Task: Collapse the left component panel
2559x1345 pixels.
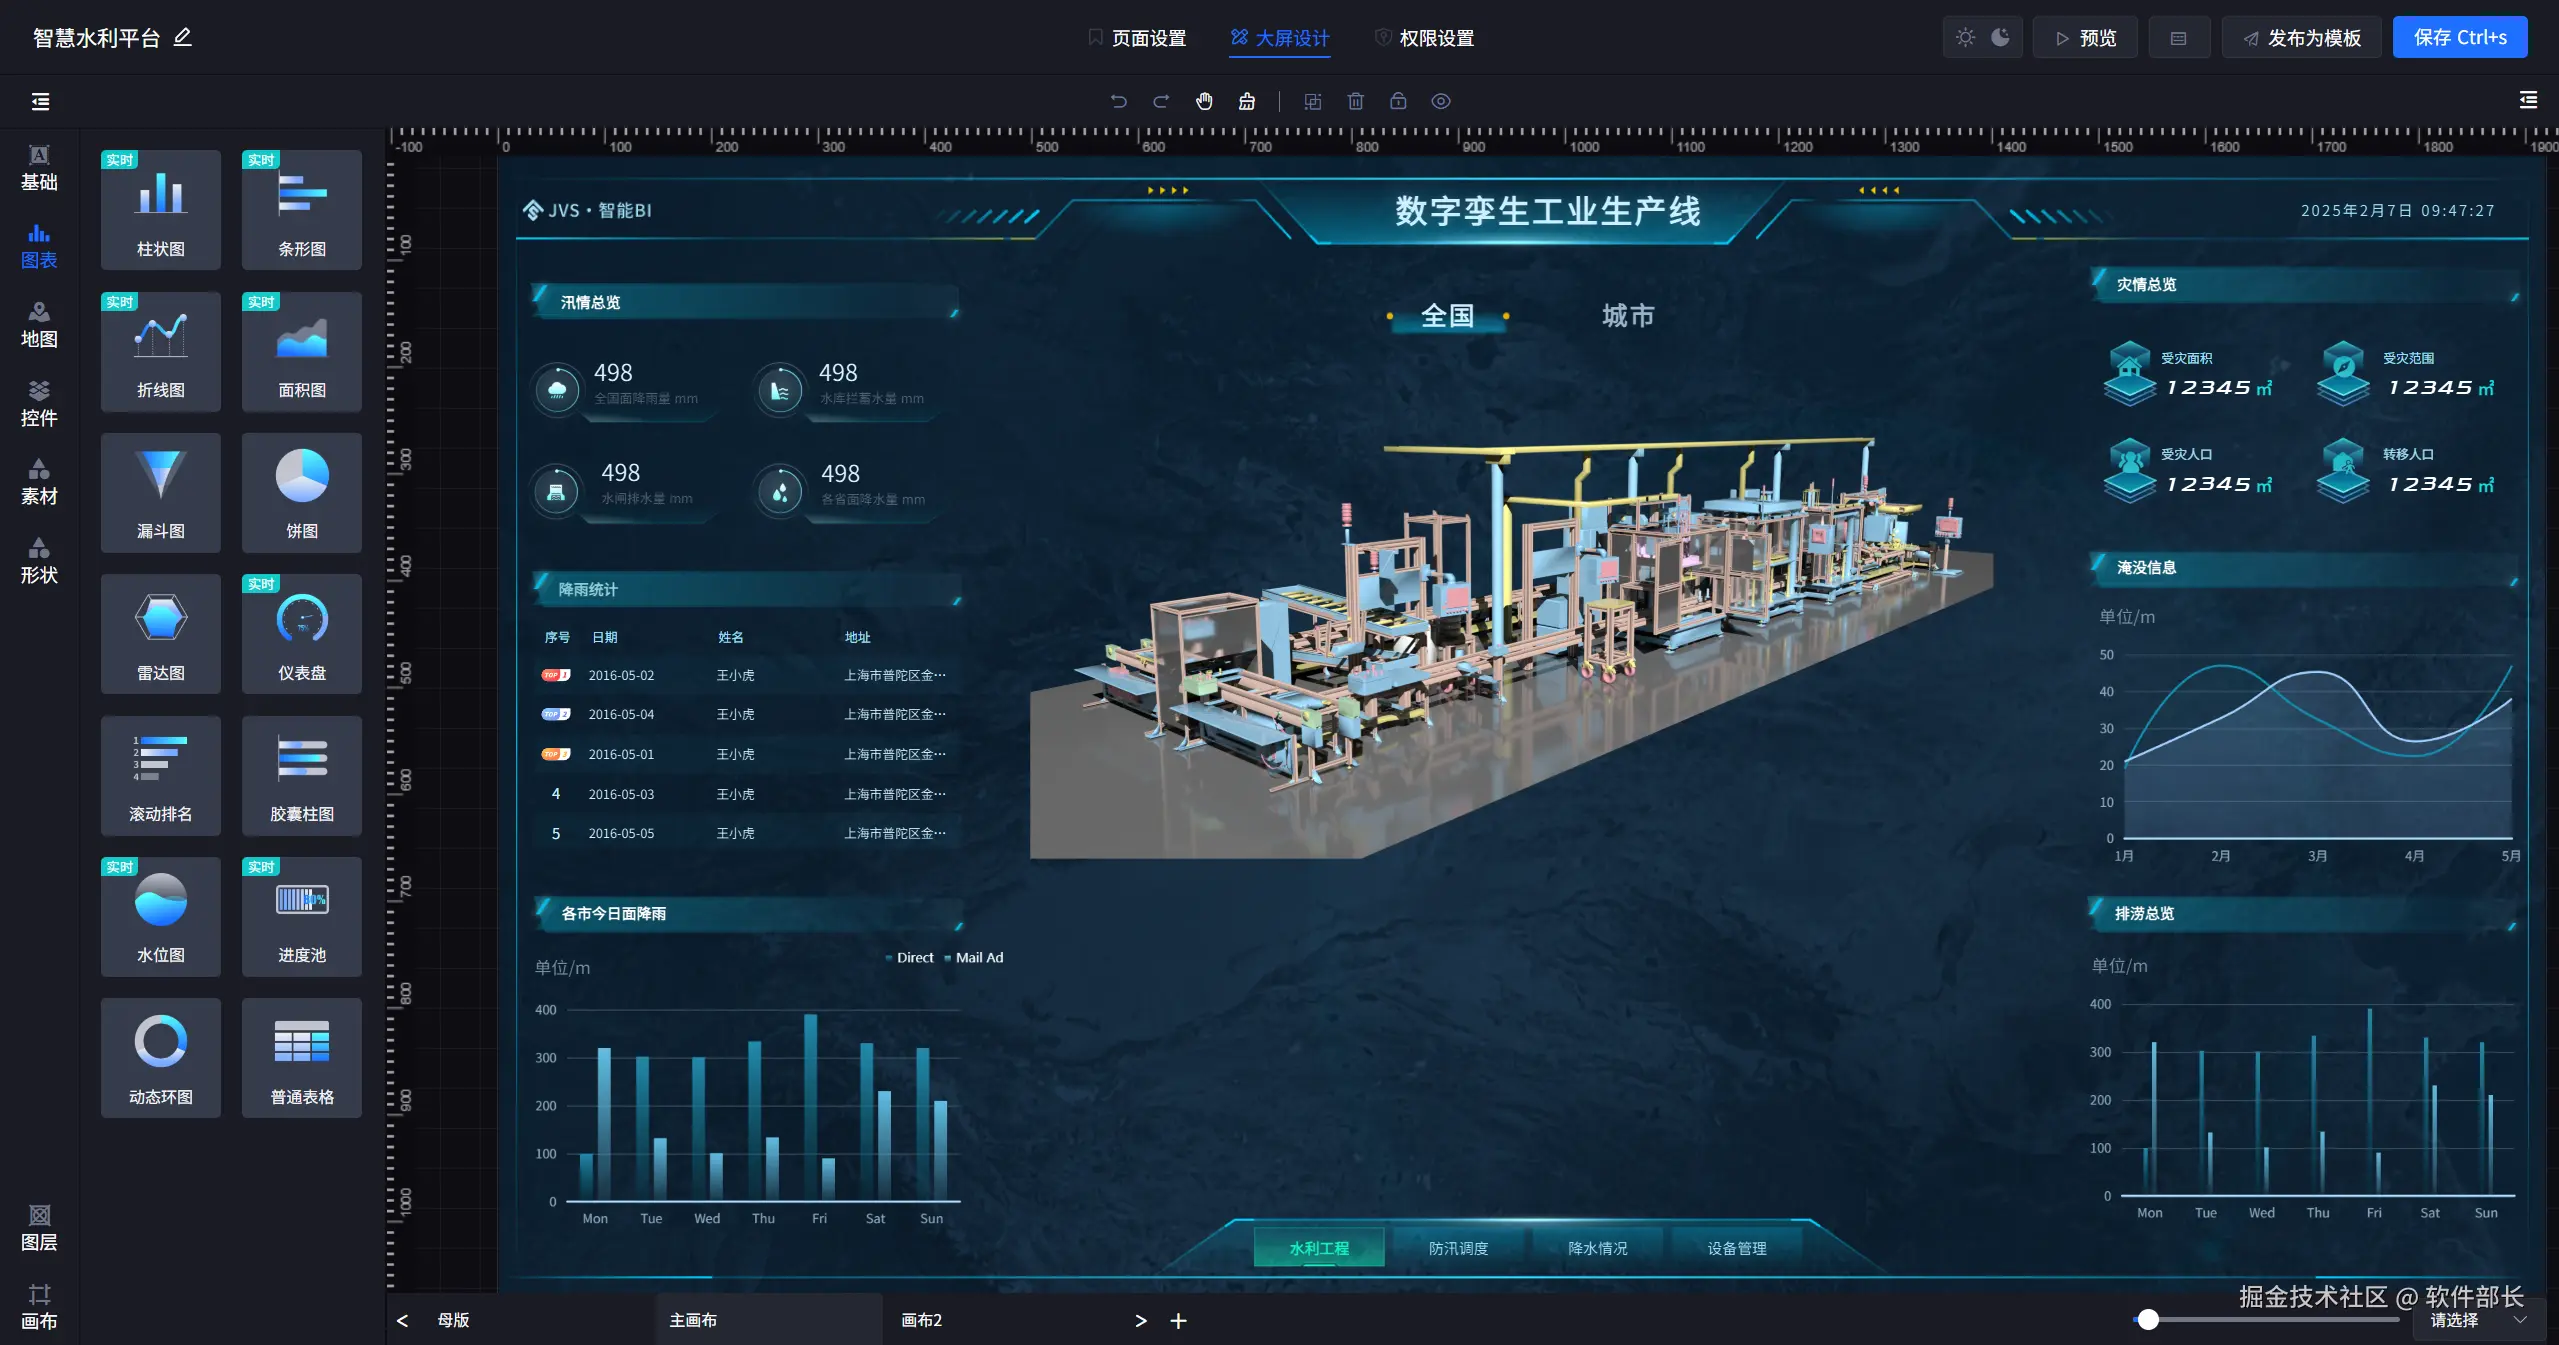Action: [40, 101]
